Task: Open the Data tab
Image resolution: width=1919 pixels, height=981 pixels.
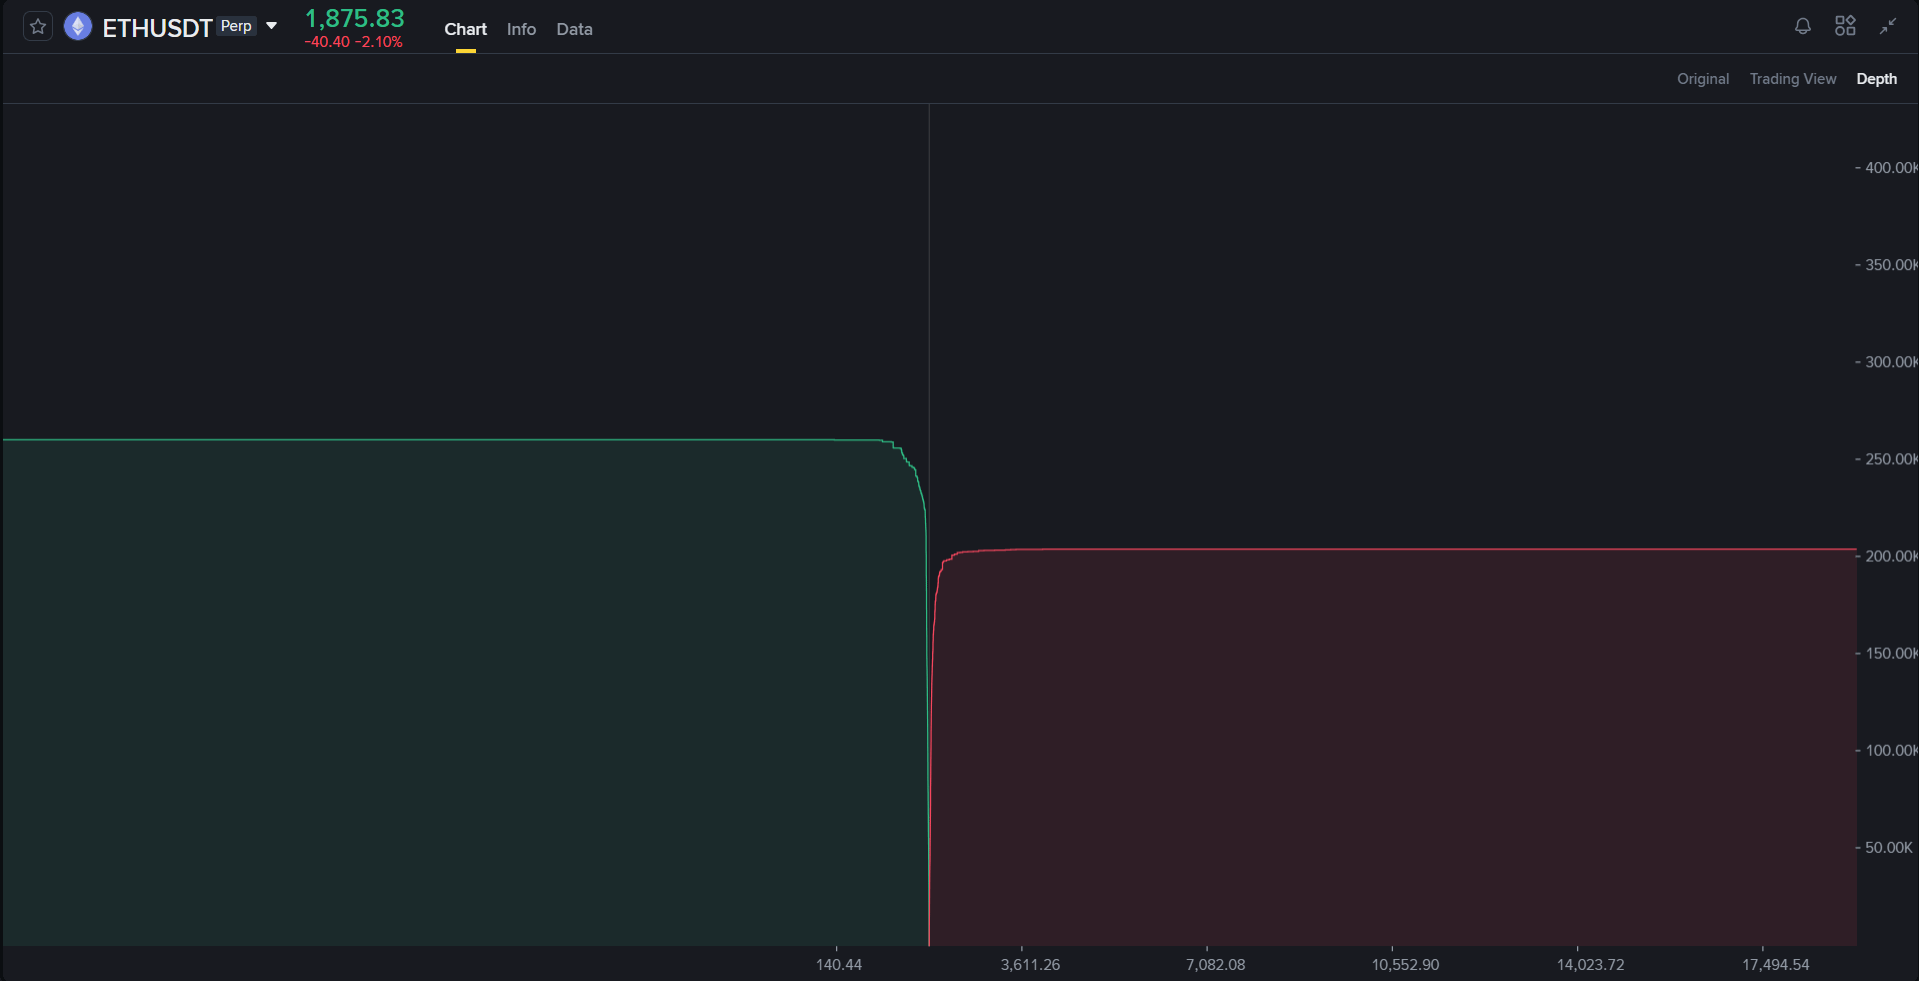Action: pyautogui.click(x=575, y=29)
